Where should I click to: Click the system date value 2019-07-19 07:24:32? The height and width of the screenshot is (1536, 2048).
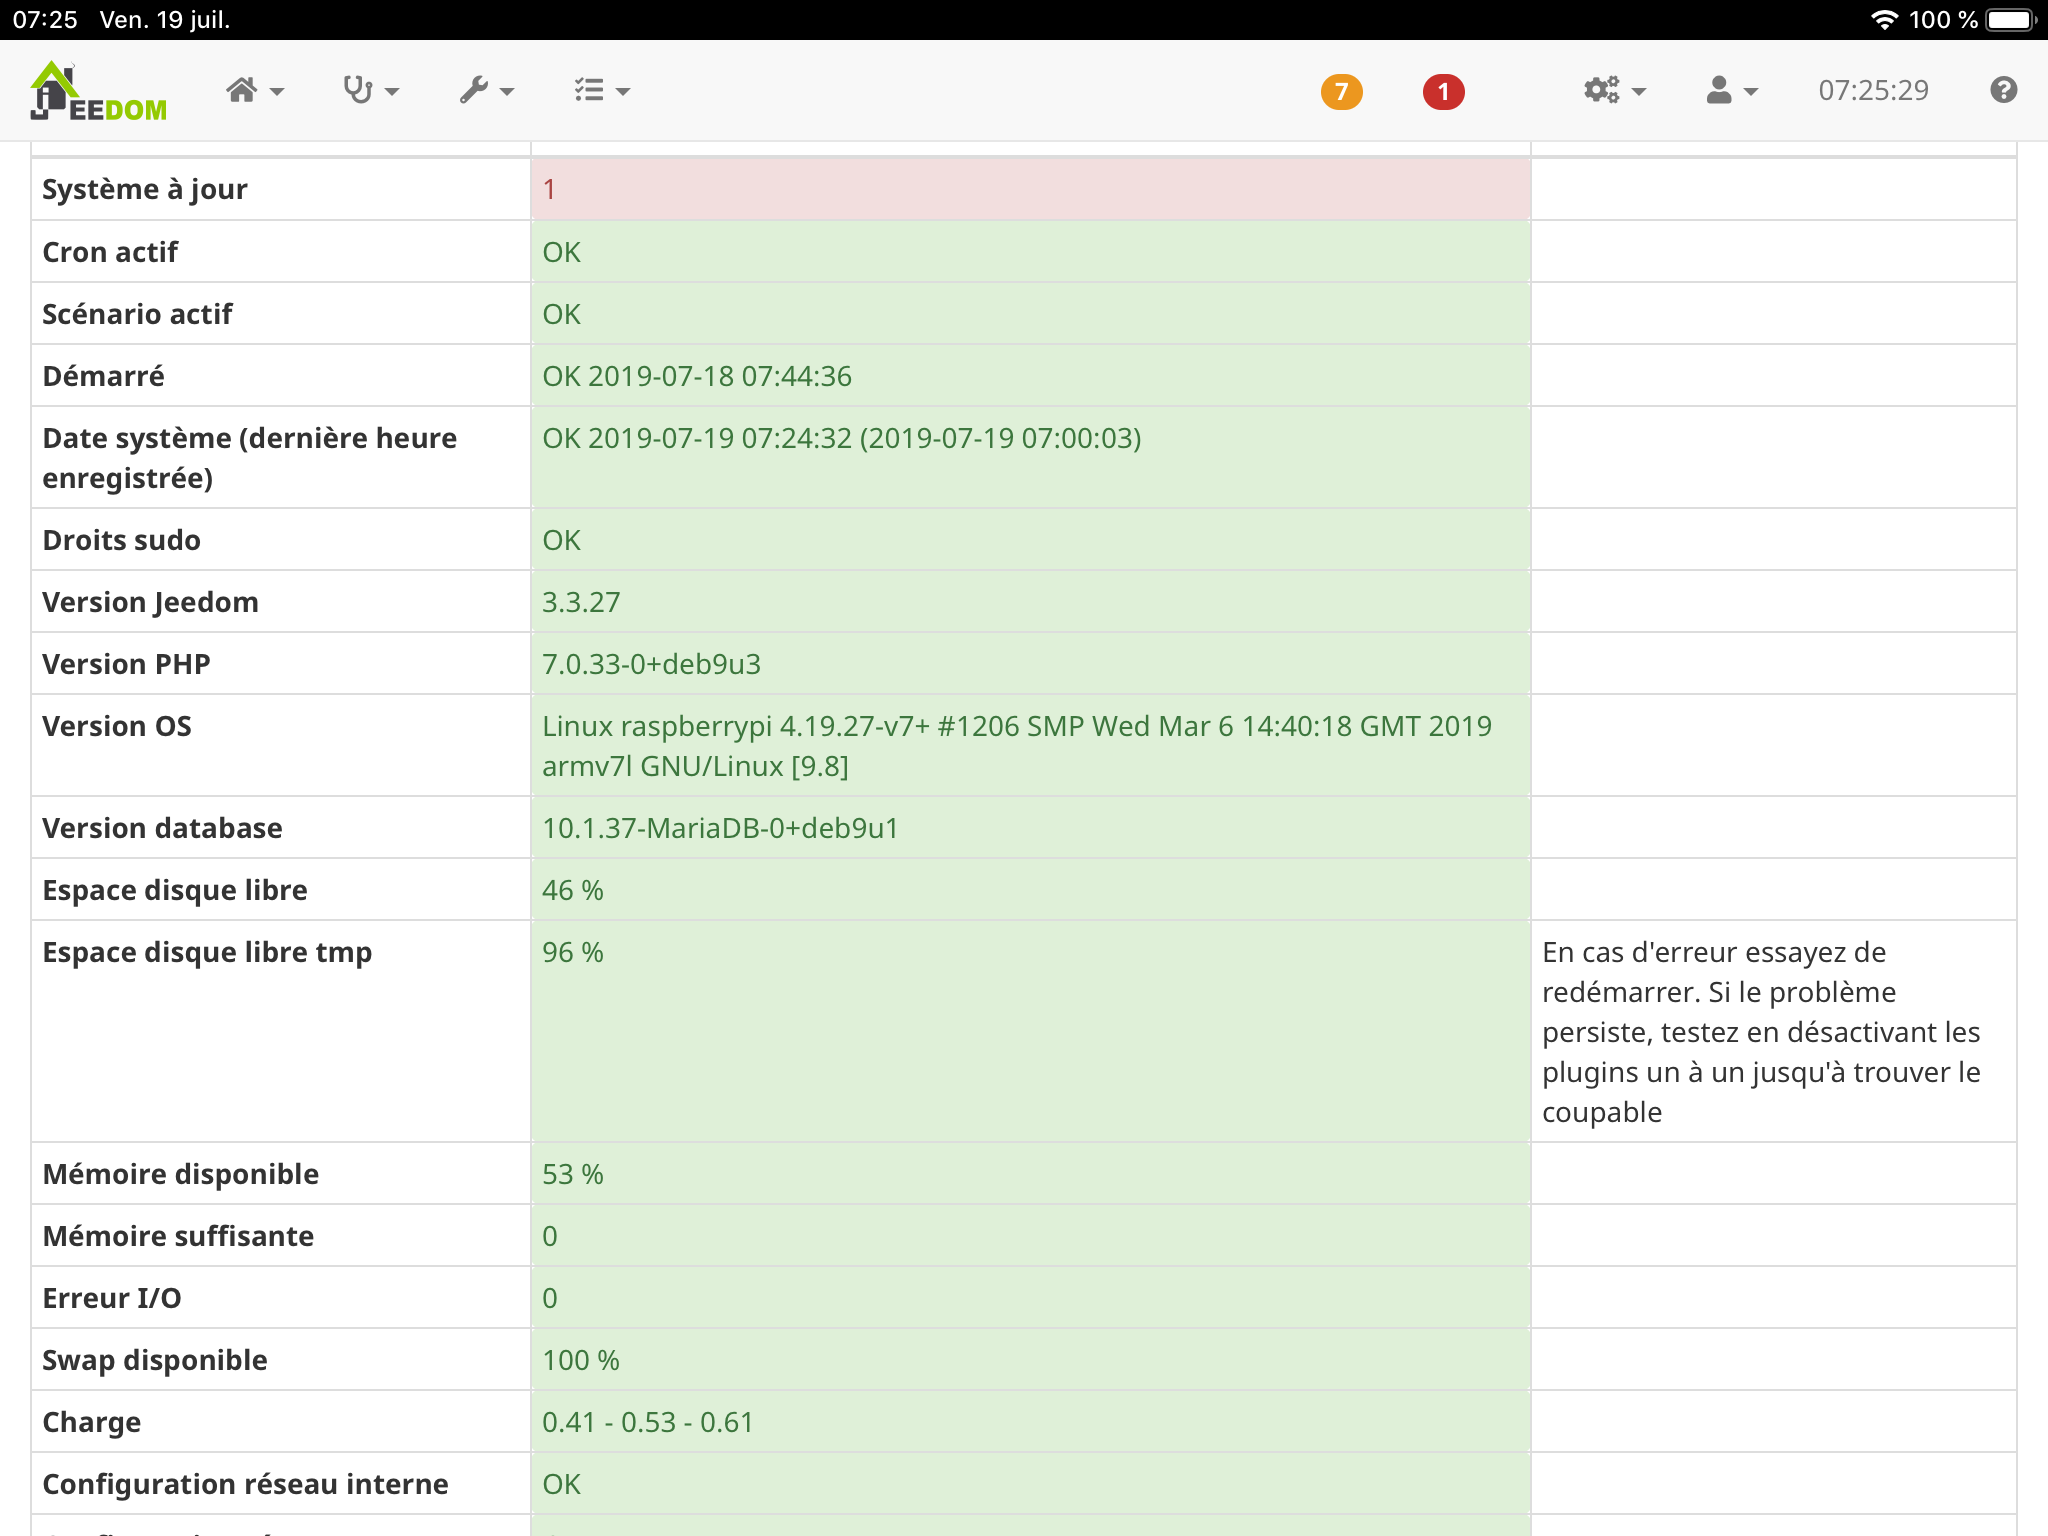click(842, 438)
